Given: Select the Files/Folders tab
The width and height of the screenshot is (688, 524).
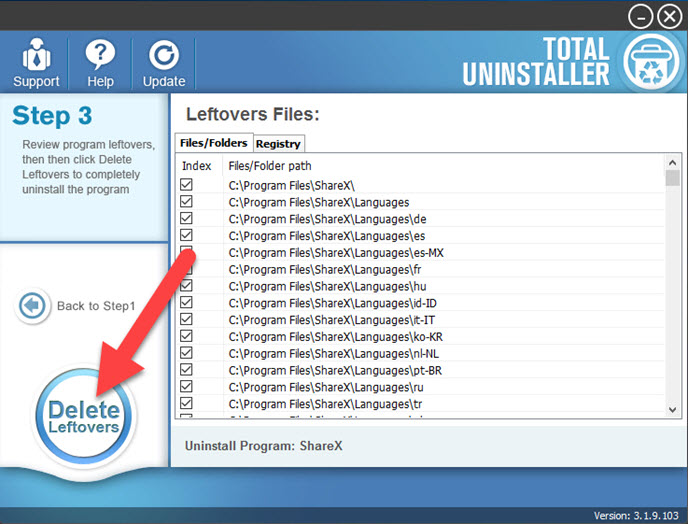Looking at the screenshot, I should [214, 143].
